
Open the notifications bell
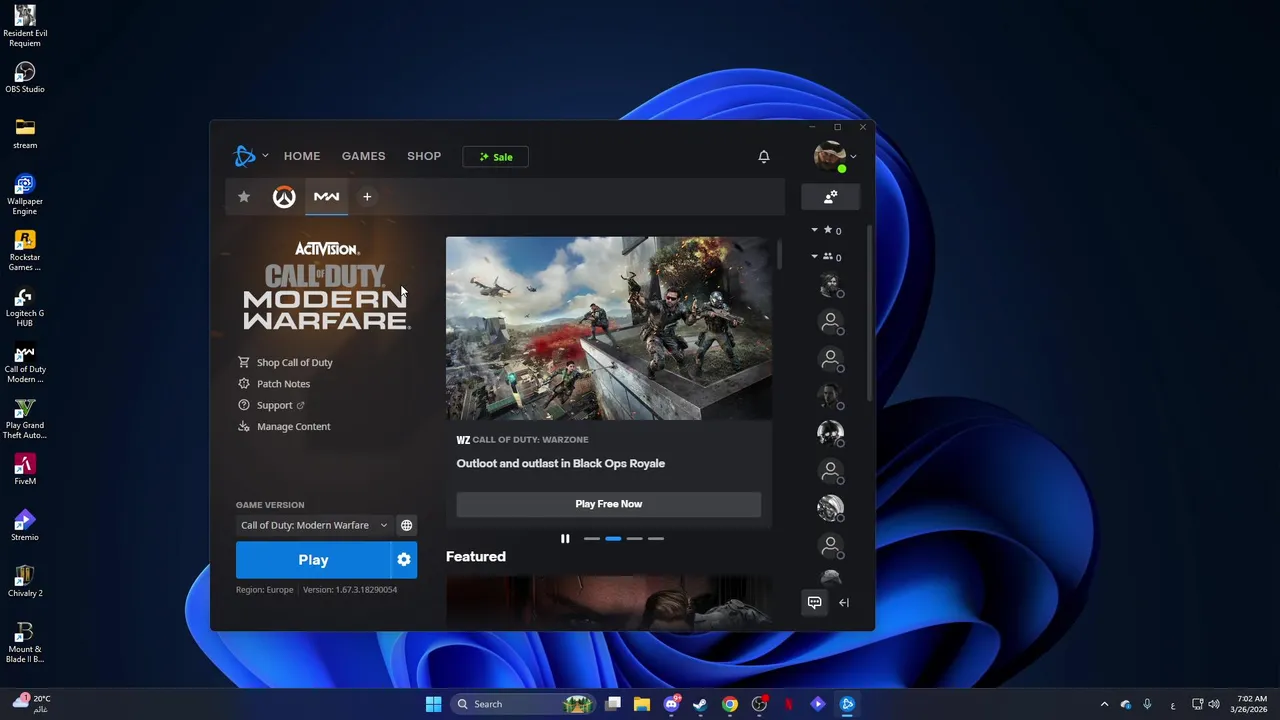tap(764, 156)
